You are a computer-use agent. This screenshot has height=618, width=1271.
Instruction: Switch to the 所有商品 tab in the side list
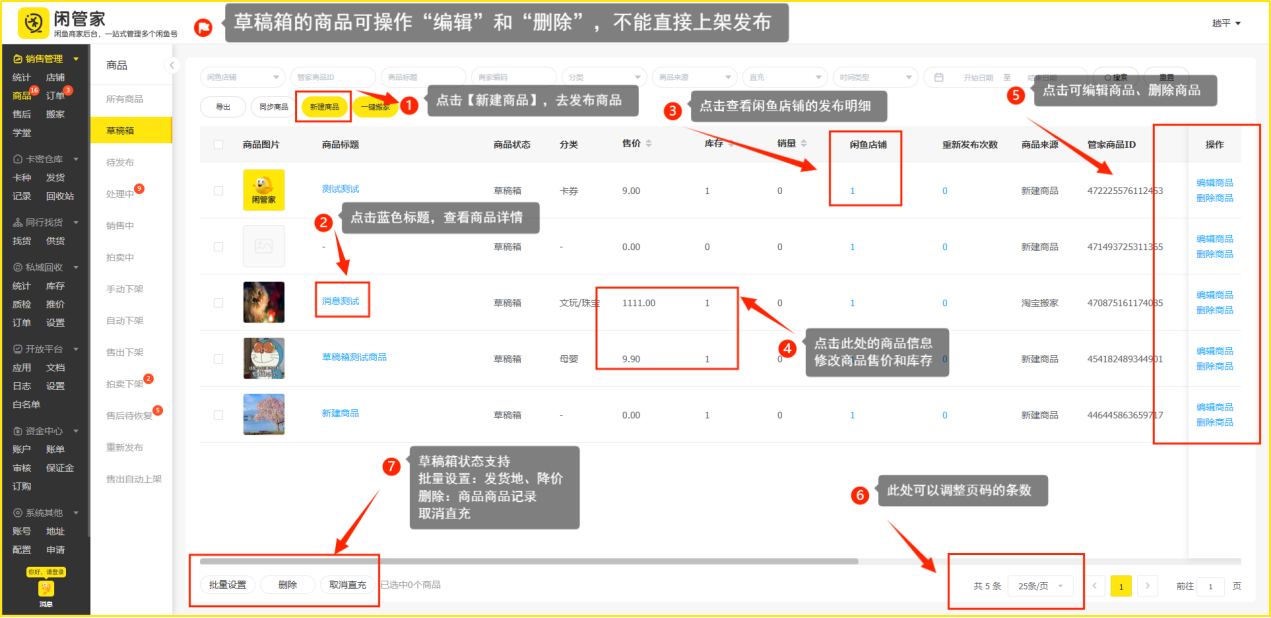click(125, 98)
